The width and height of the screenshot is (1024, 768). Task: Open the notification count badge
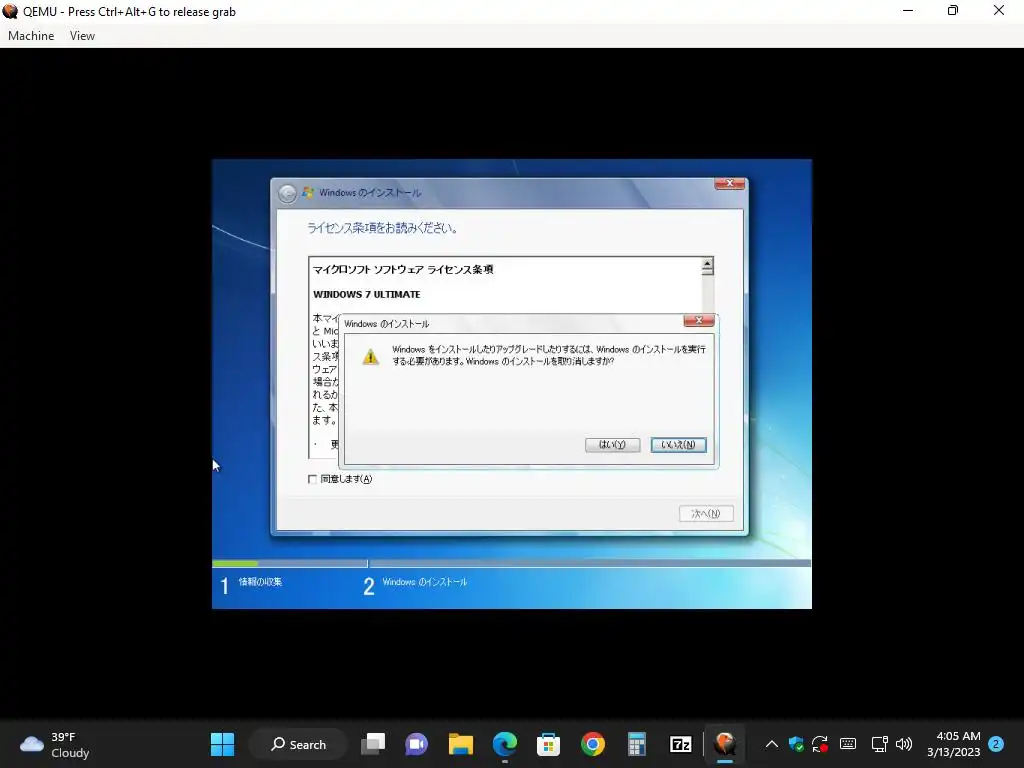996,744
